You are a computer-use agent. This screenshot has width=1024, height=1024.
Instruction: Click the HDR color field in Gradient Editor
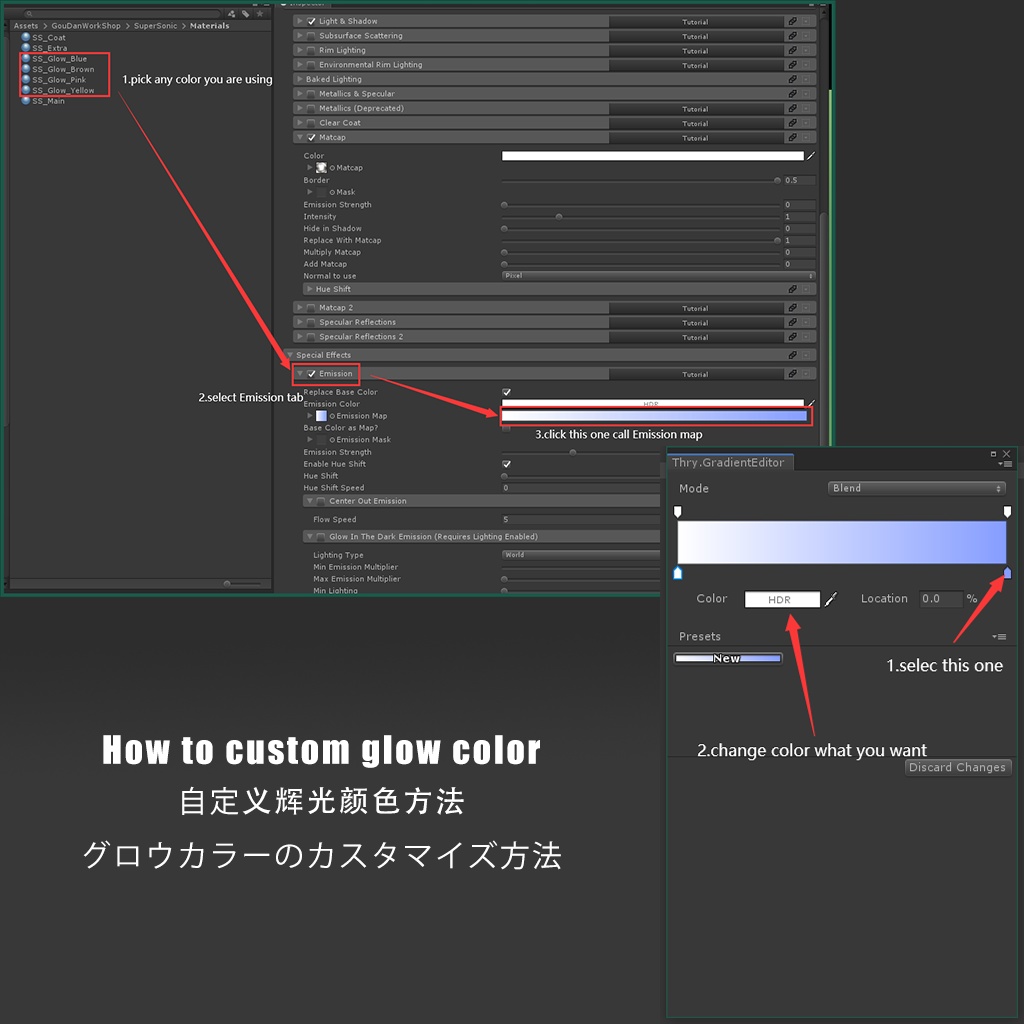click(782, 600)
